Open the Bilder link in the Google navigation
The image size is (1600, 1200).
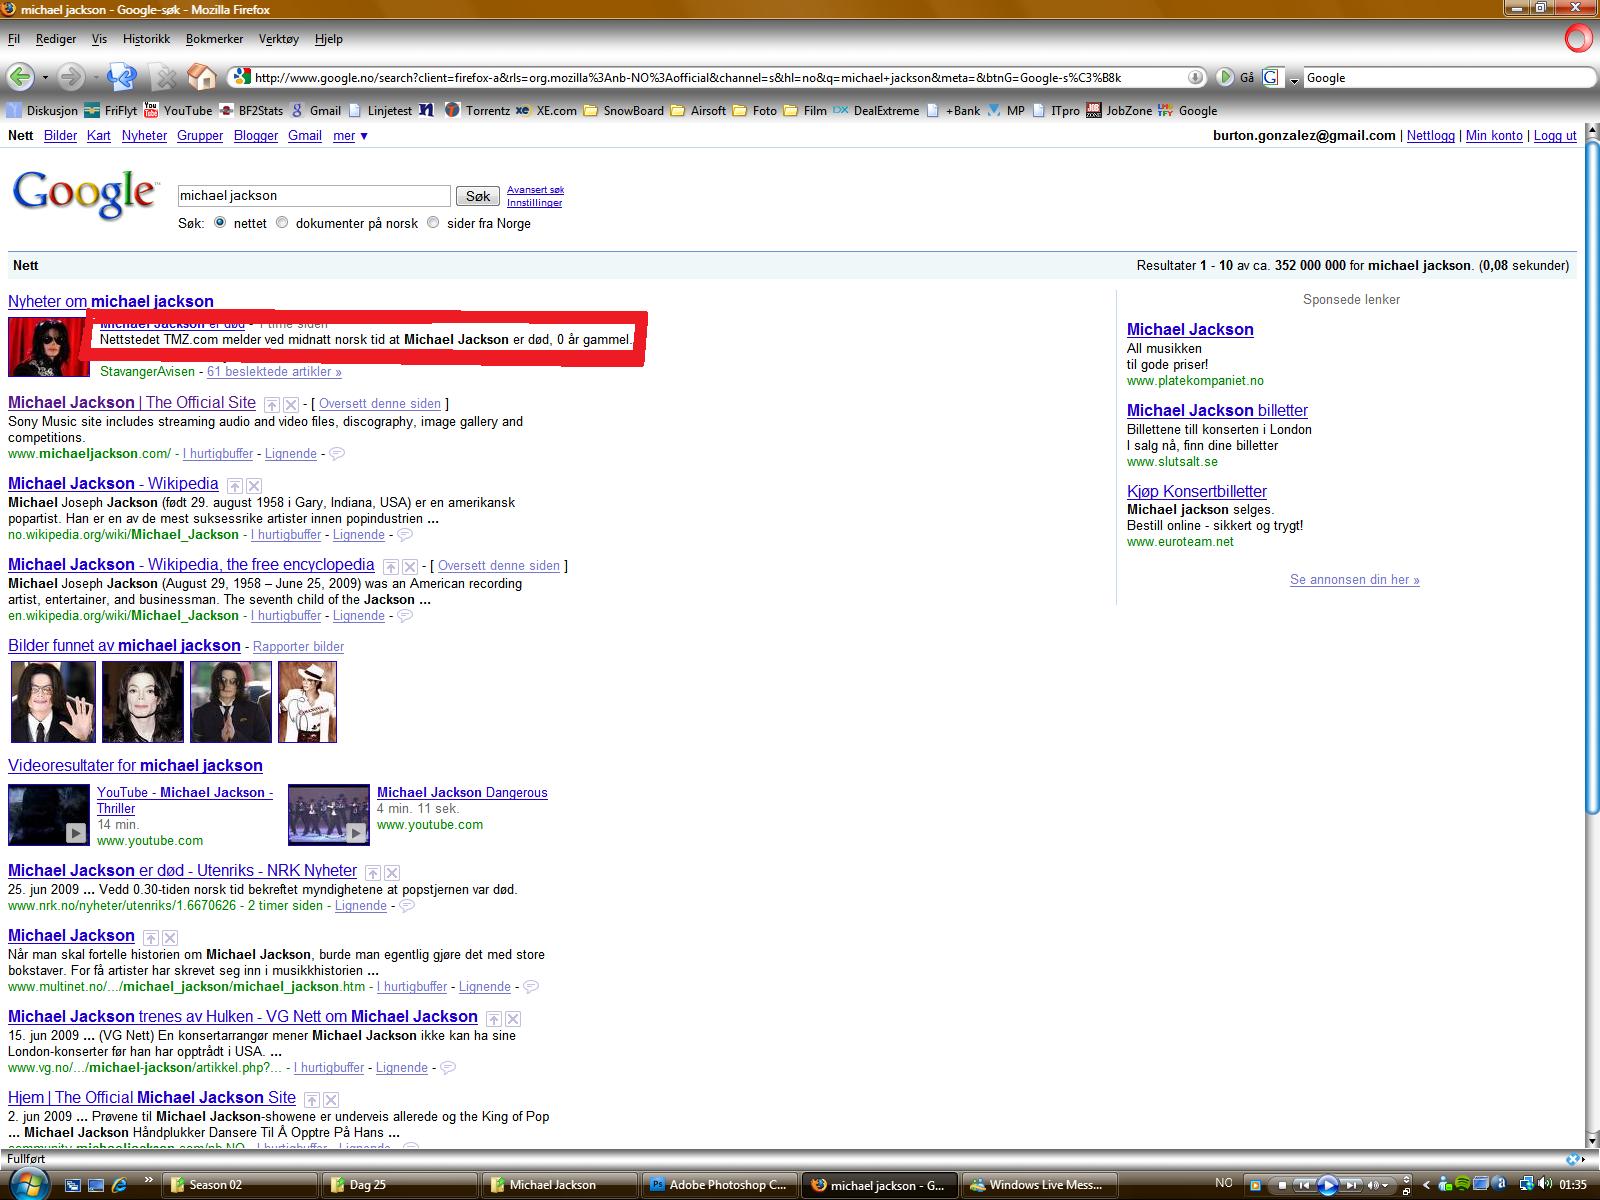coord(60,136)
